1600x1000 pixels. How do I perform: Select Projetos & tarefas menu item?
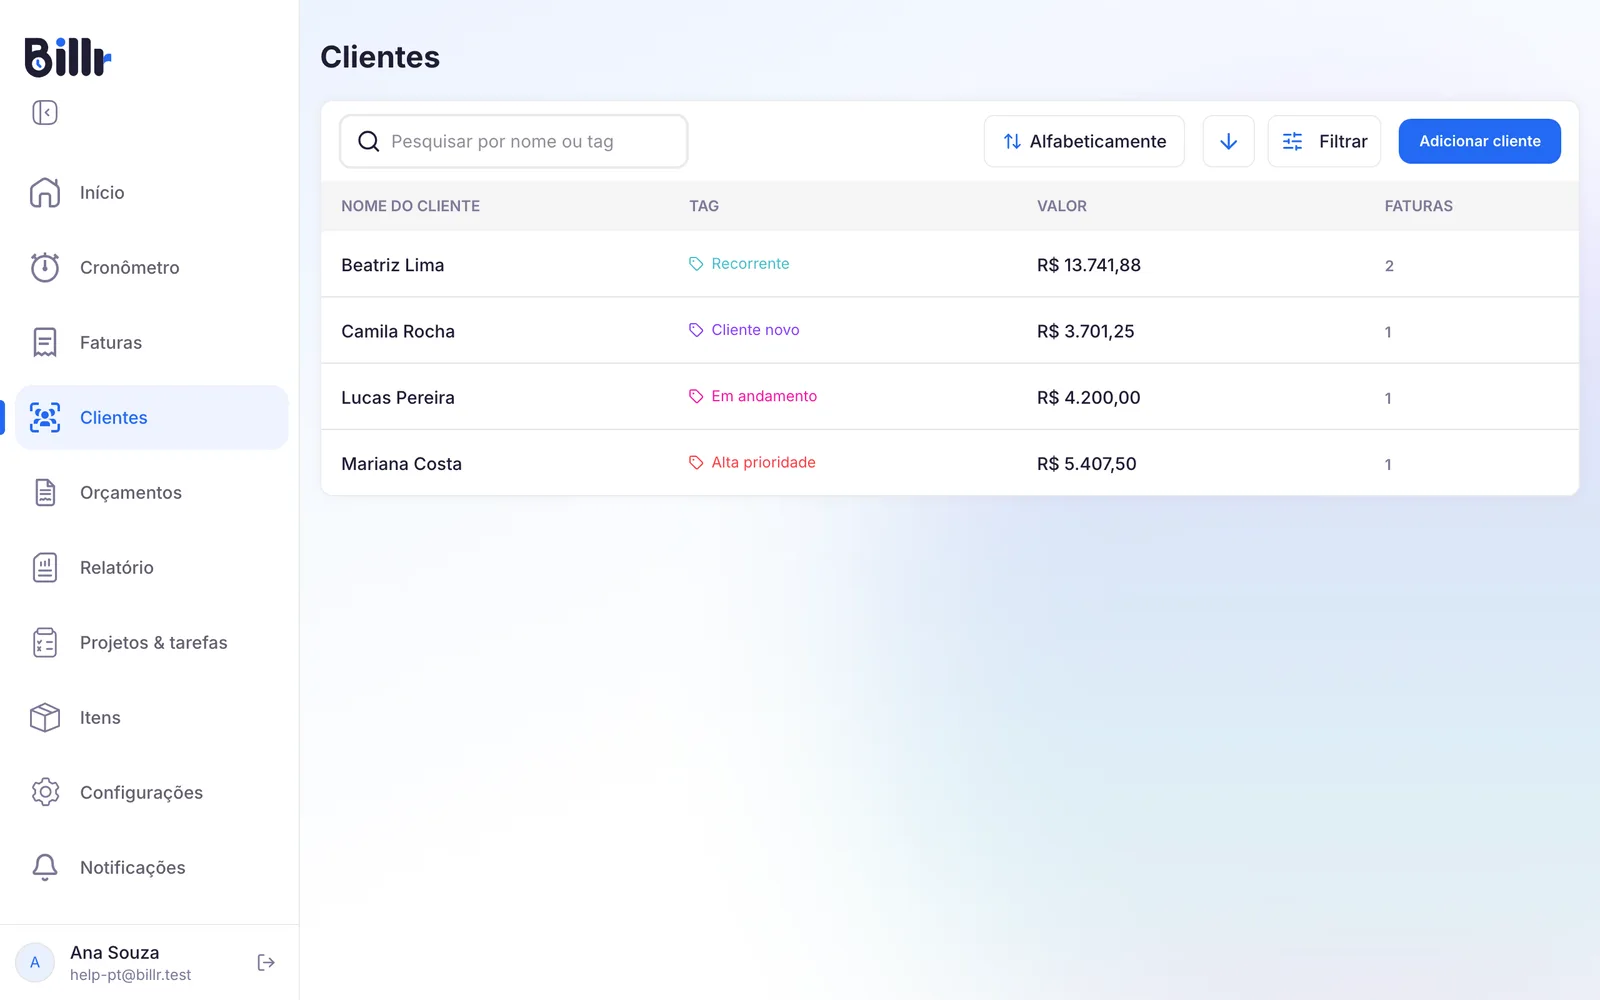pyautogui.click(x=152, y=642)
